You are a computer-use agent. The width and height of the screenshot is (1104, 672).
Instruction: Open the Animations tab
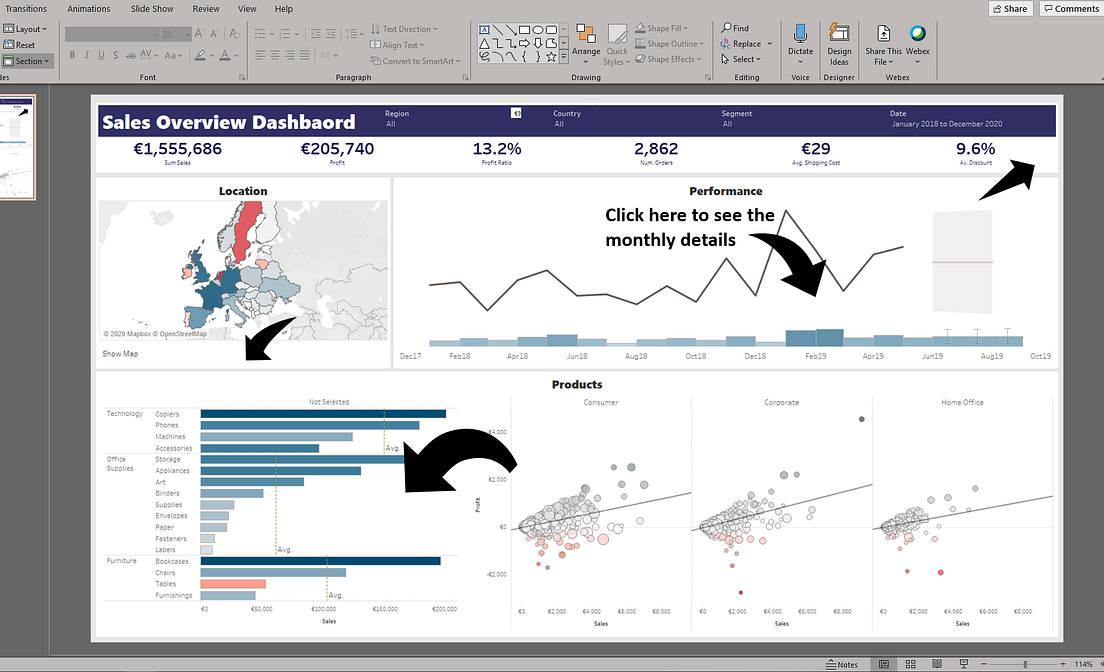tap(89, 8)
